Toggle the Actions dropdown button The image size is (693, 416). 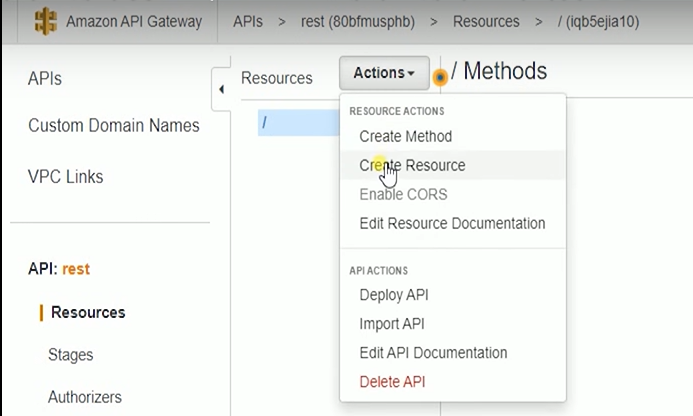pos(384,73)
